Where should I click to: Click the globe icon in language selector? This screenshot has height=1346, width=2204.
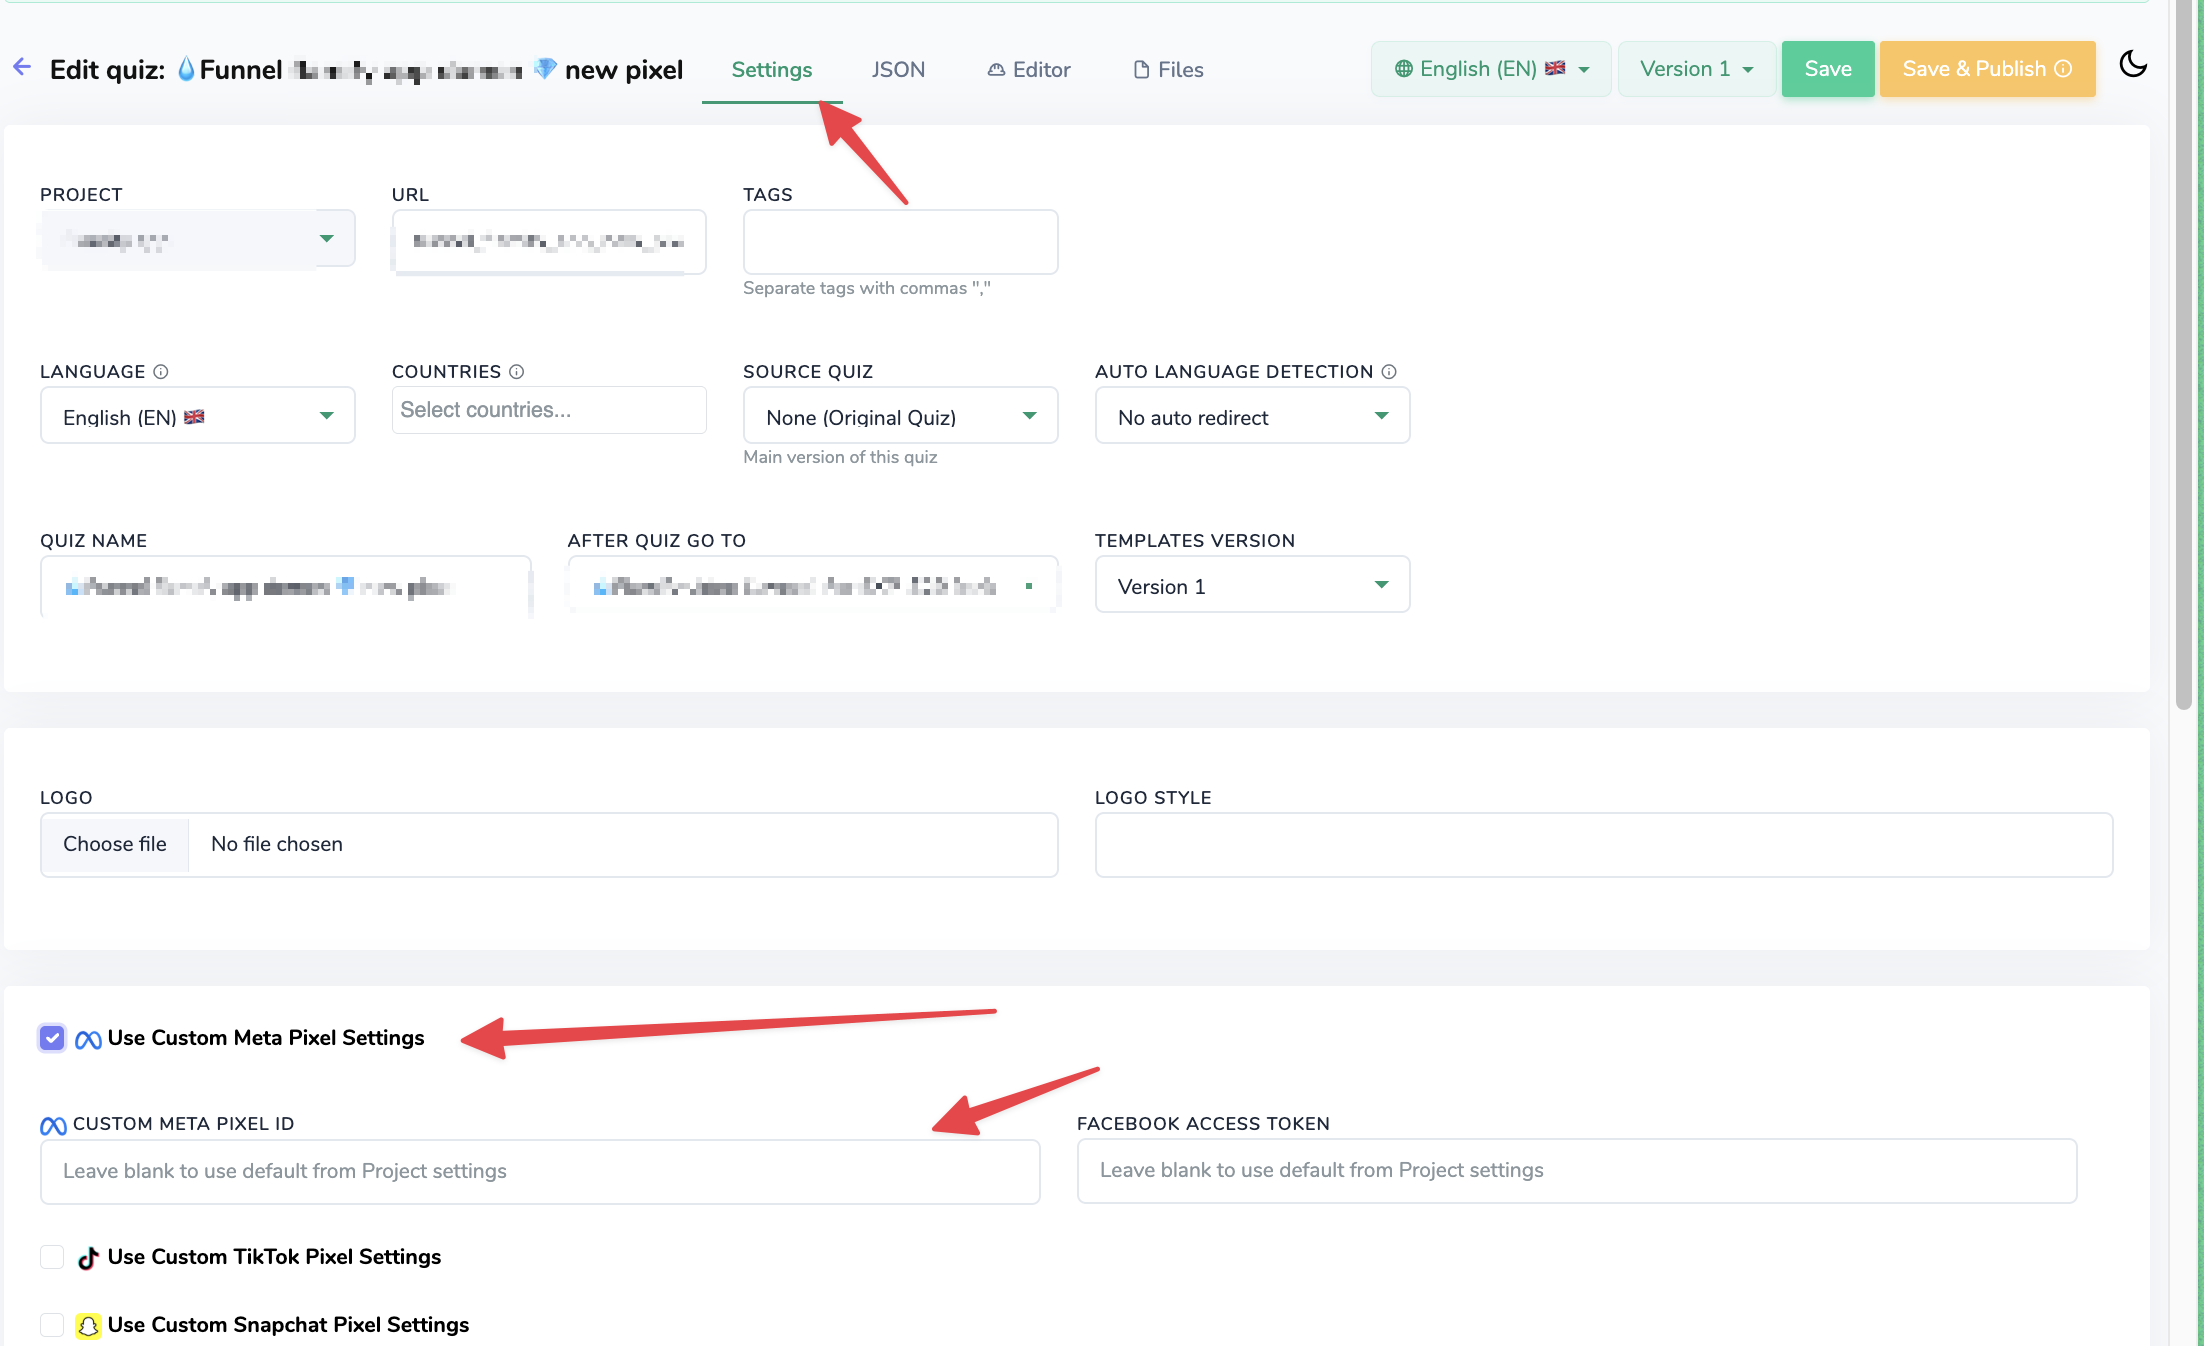pyautogui.click(x=1404, y=69)
